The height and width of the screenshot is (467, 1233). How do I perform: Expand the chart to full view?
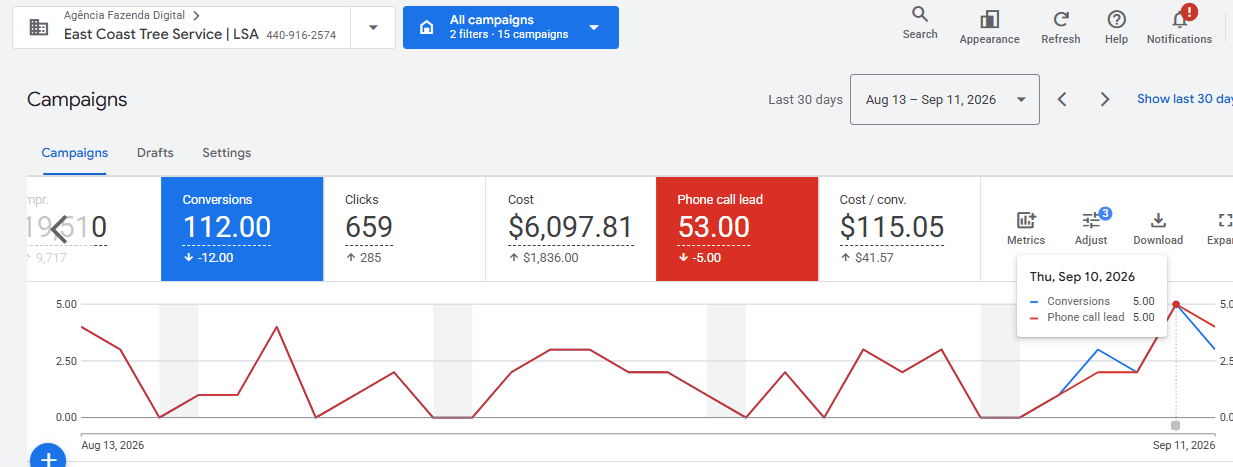1222,228
